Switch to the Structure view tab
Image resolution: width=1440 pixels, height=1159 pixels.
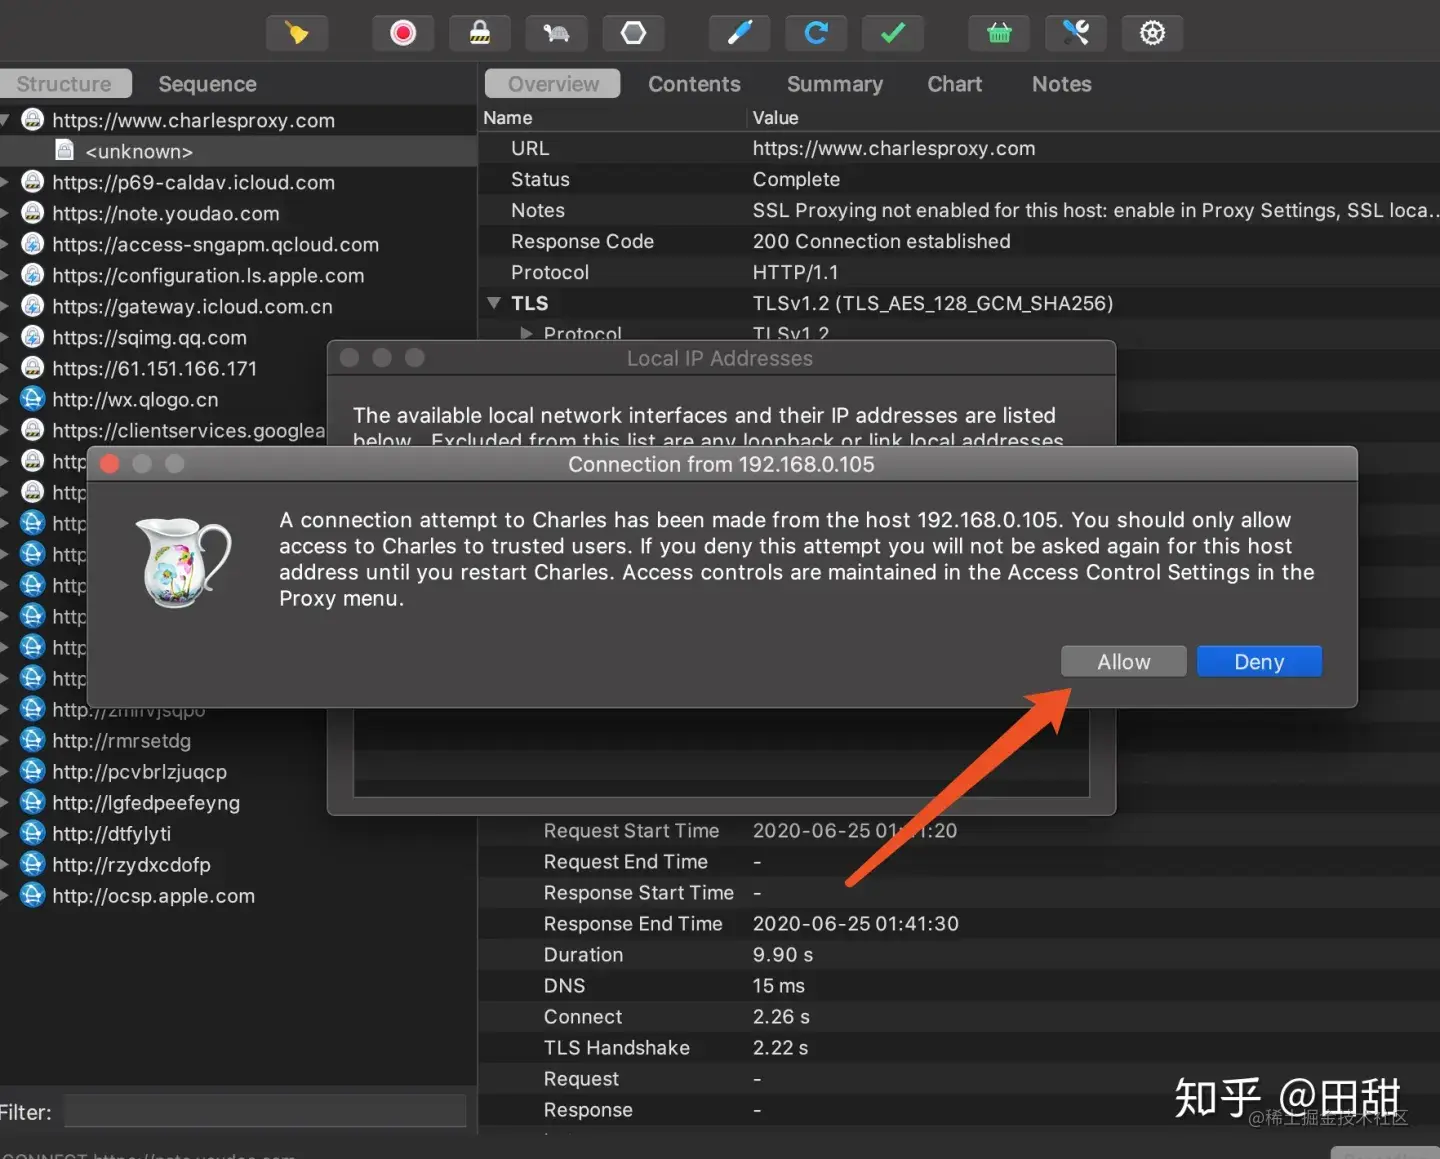point(64,84)
